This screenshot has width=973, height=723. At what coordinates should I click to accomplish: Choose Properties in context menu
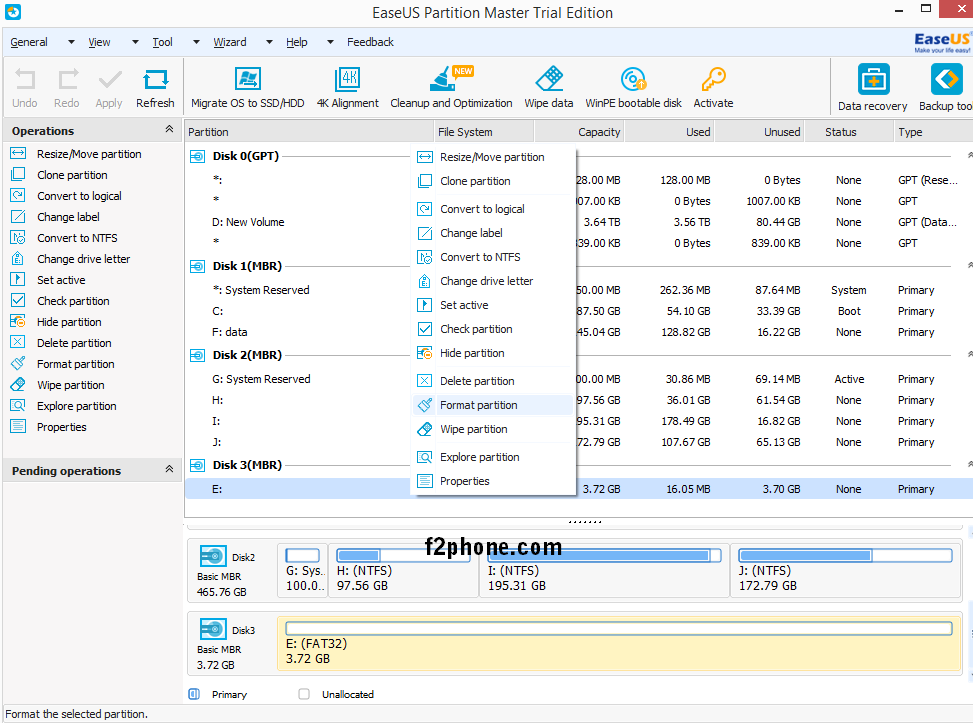[x=493, y=482]
